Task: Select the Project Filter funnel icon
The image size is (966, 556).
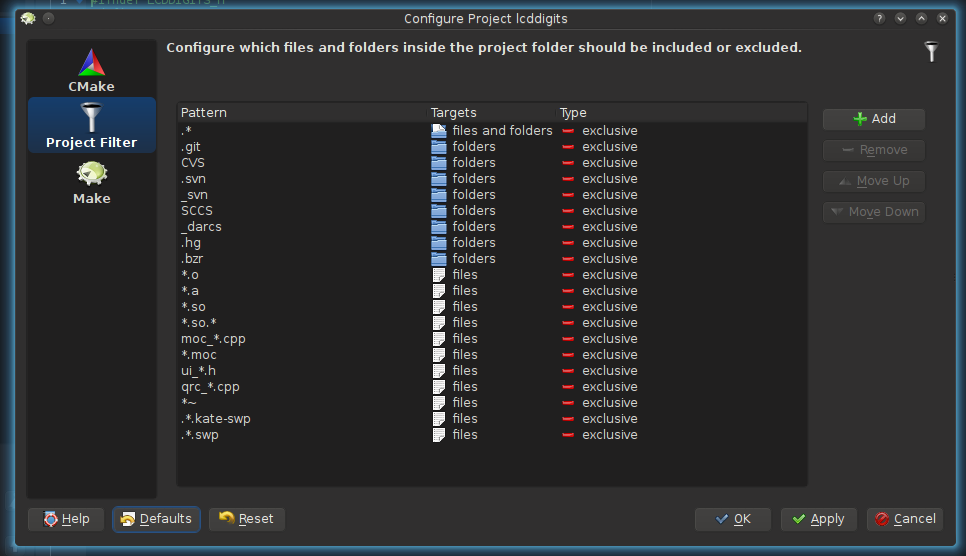Action: [x=91, y=115]
